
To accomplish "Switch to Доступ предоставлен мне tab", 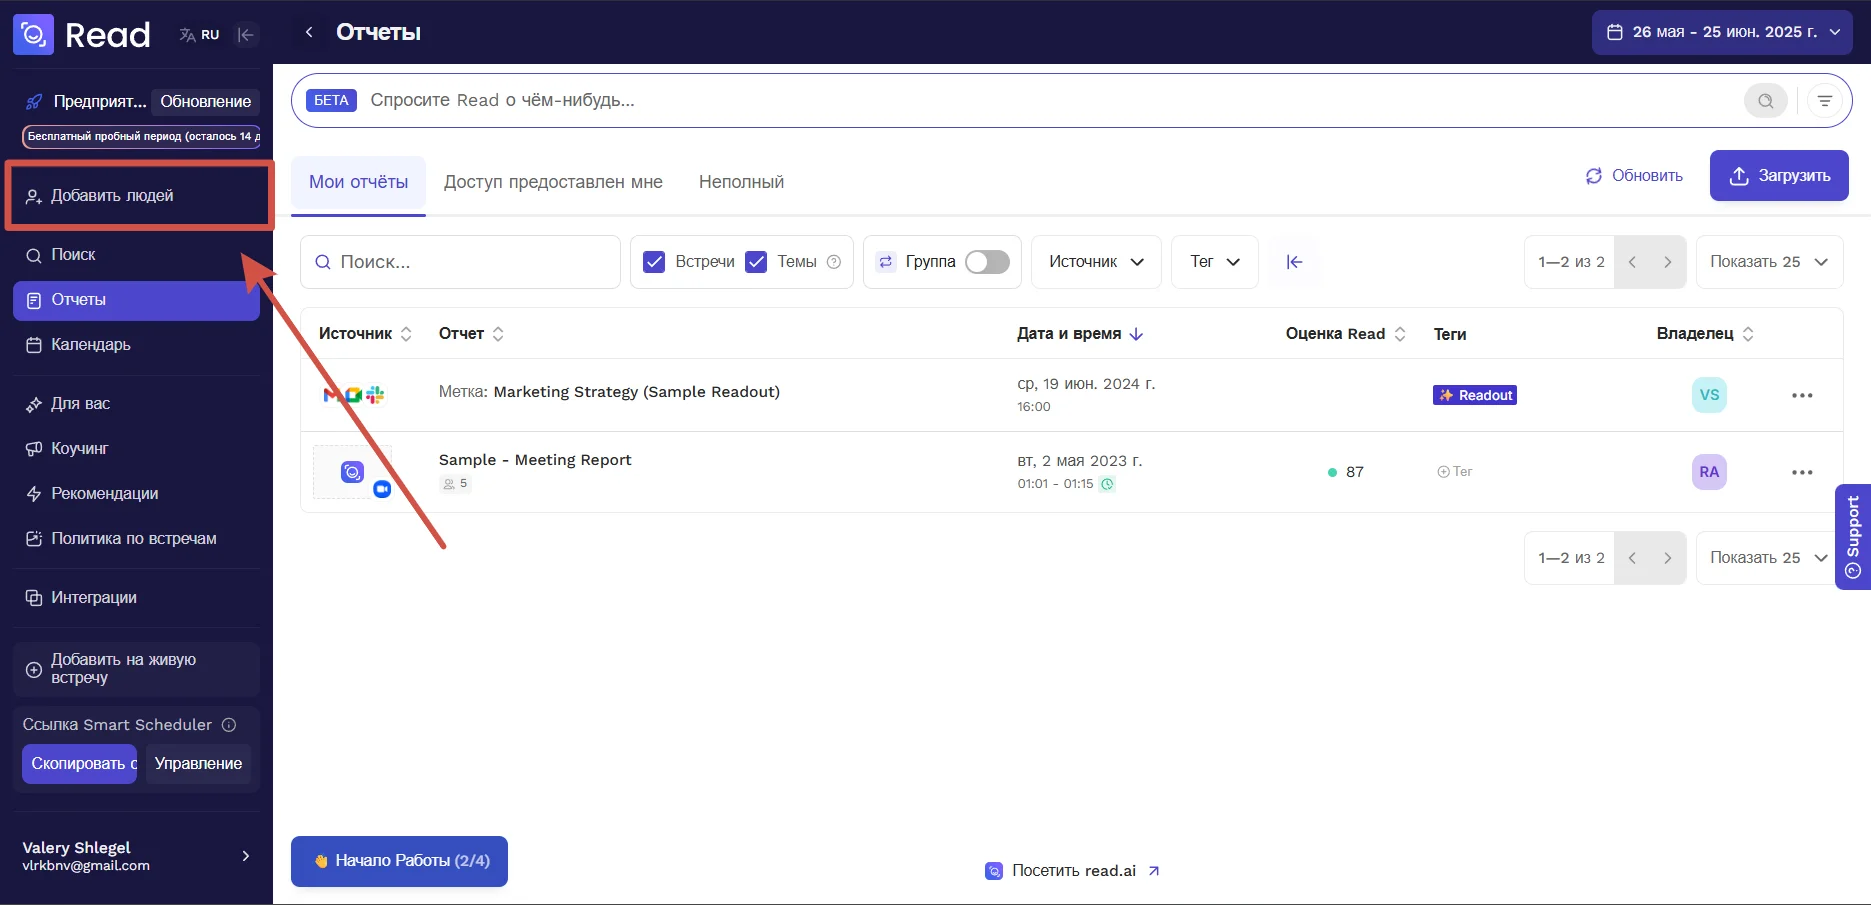I will pyautogui.click(x=553, y=182).
